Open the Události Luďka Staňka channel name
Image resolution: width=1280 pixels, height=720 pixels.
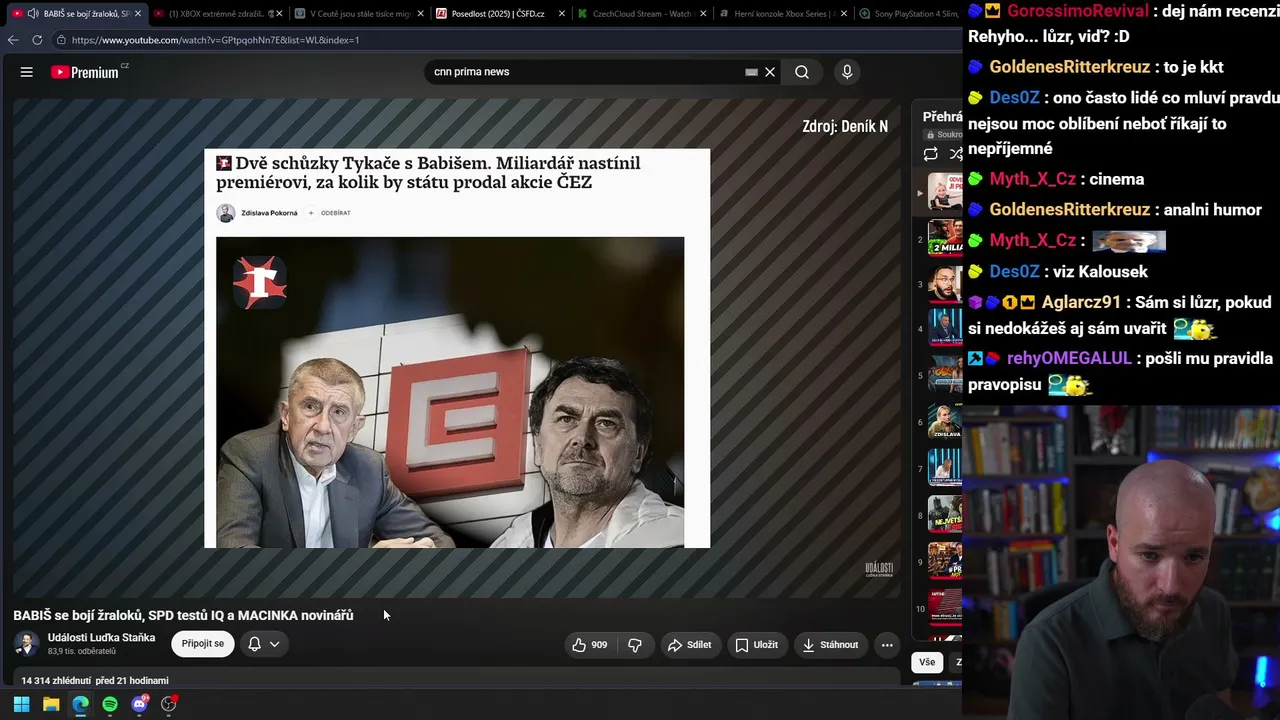pos(101,638)
